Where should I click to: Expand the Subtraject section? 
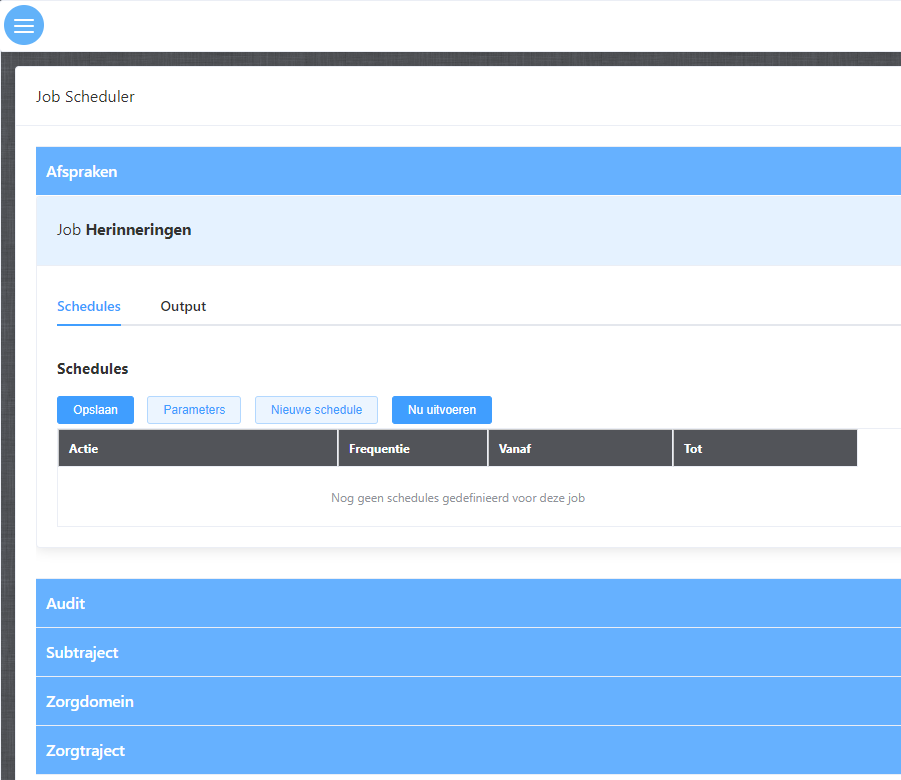82,653
